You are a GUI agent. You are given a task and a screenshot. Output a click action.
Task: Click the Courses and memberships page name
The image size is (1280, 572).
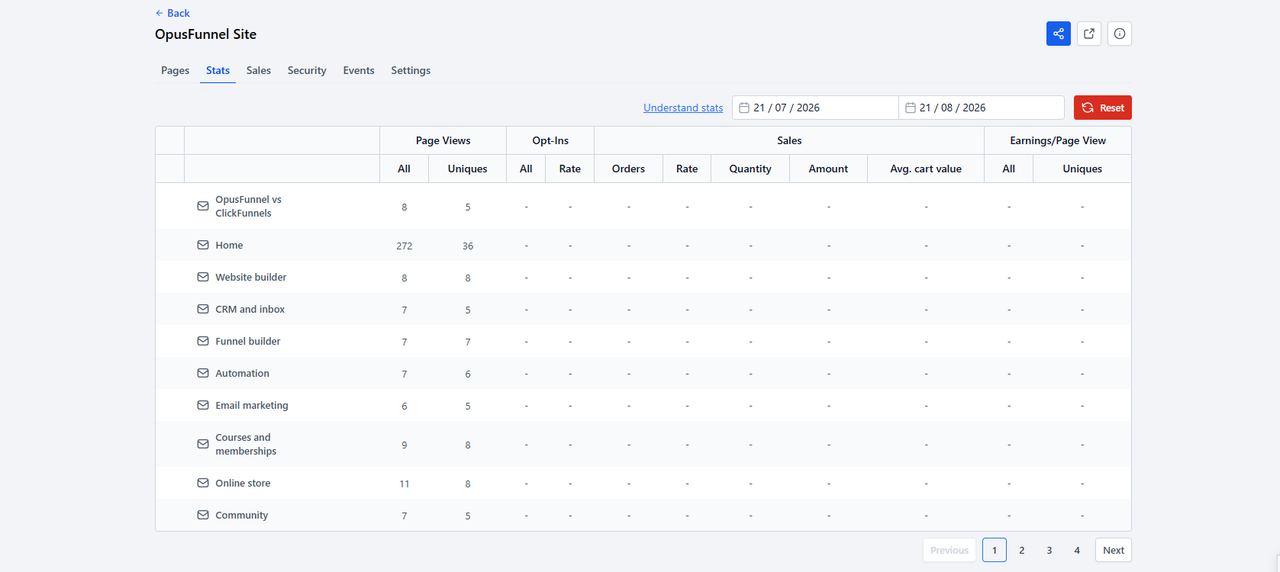click(246, 444)
